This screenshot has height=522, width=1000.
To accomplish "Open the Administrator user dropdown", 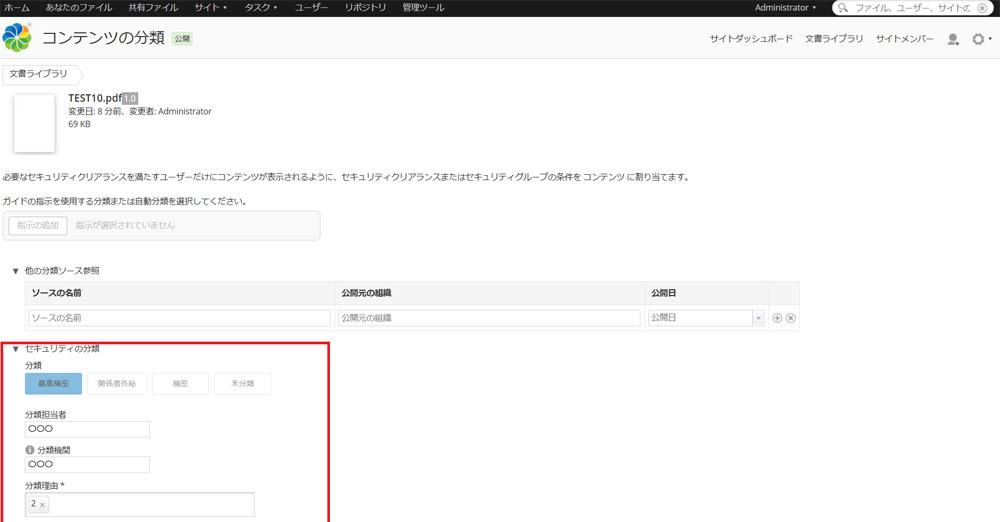I will point(785,8).
